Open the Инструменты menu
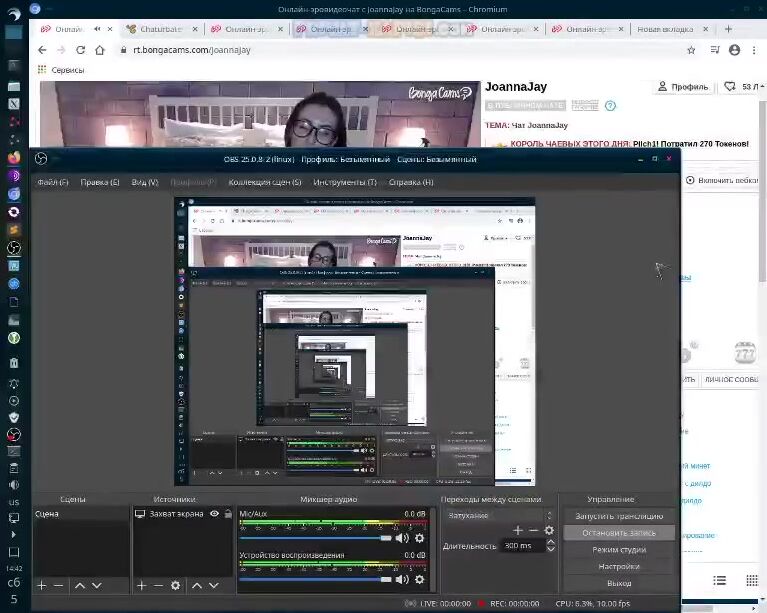 (x=344, y=182)
